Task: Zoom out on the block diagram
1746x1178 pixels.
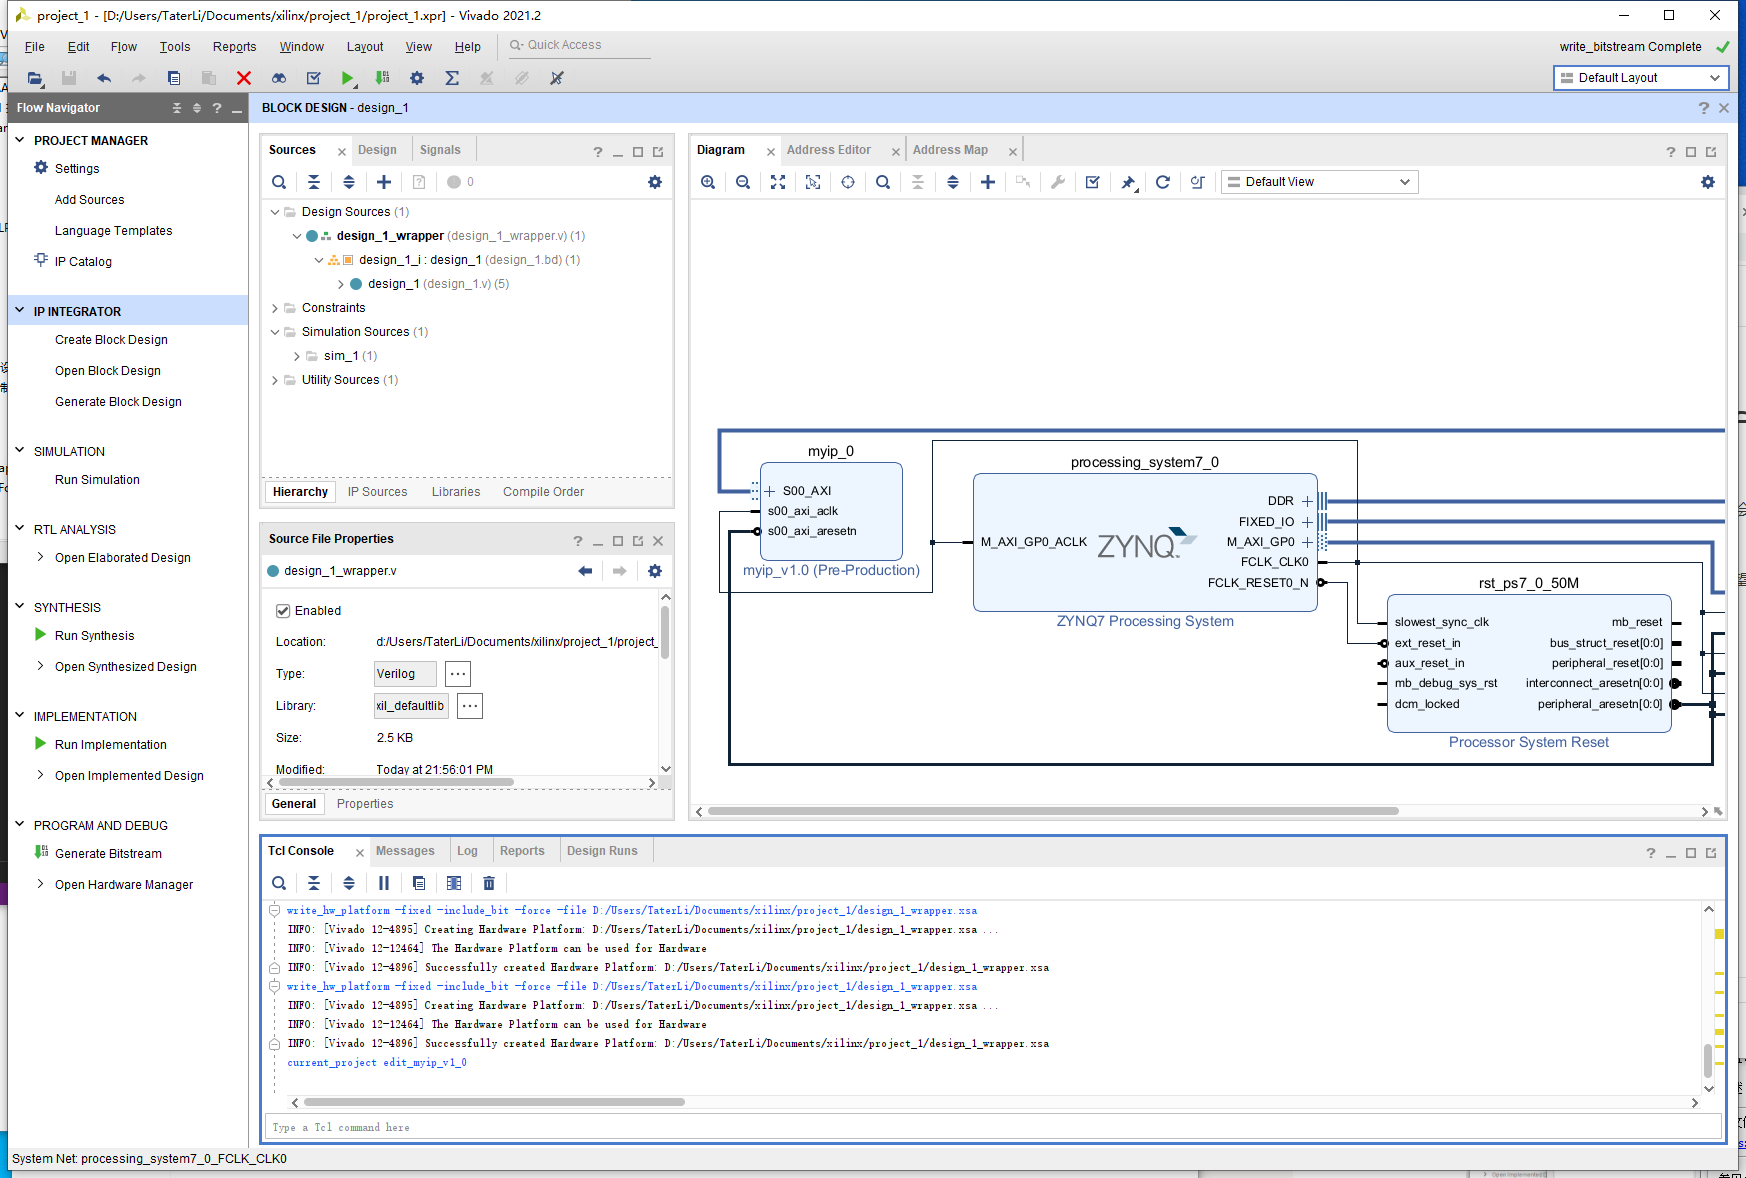Action: pos(743,182)
